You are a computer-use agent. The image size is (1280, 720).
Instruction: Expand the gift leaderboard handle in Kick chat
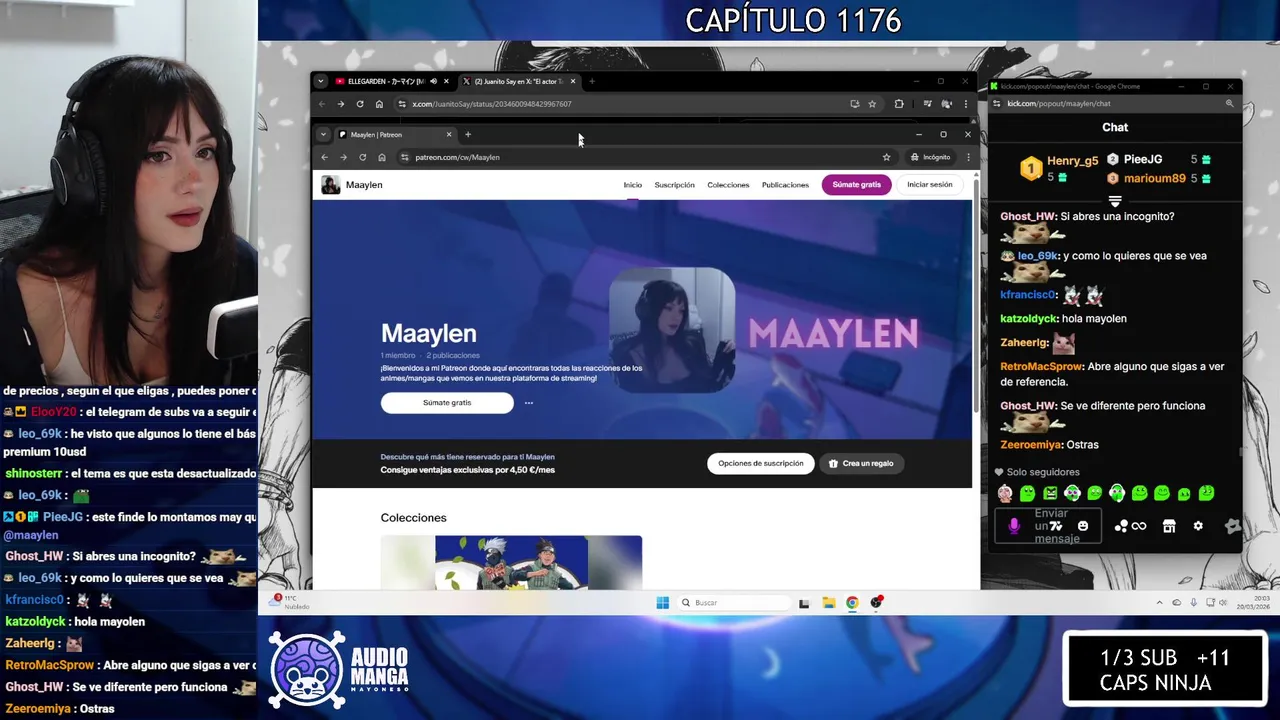coord(1115,201)
